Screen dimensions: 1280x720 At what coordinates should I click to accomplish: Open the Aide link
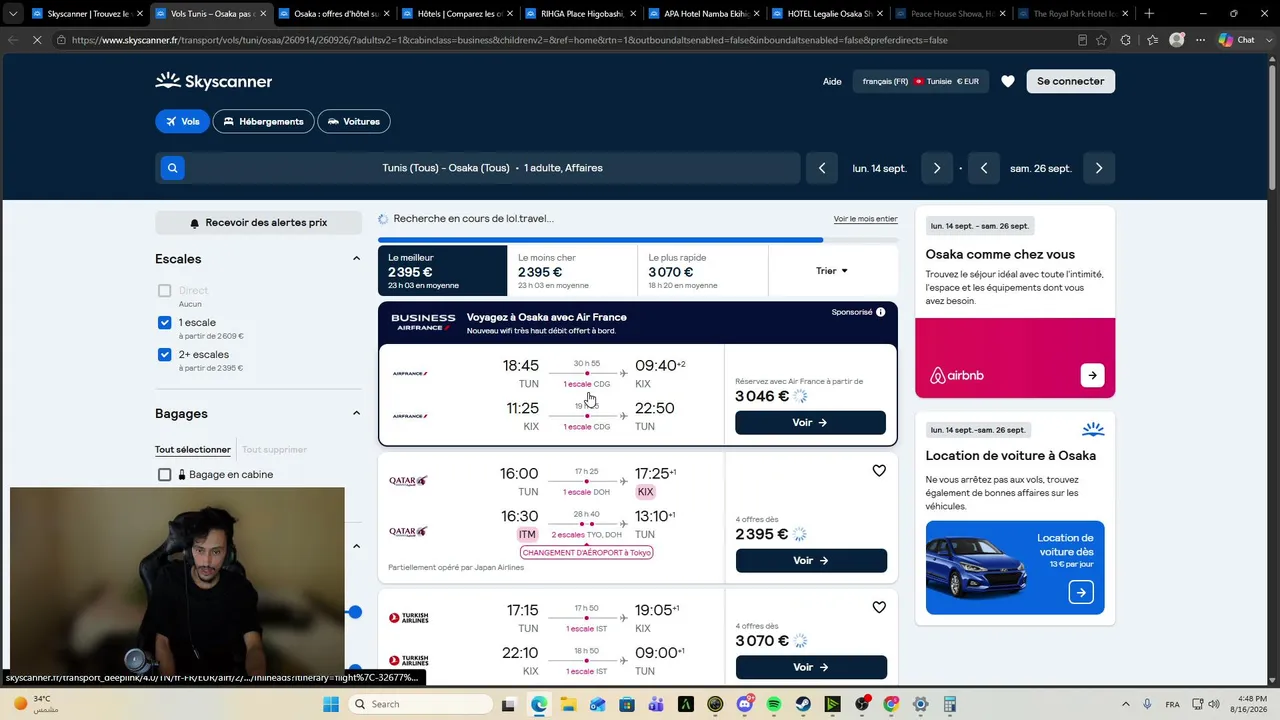click(x=832, y=81)
